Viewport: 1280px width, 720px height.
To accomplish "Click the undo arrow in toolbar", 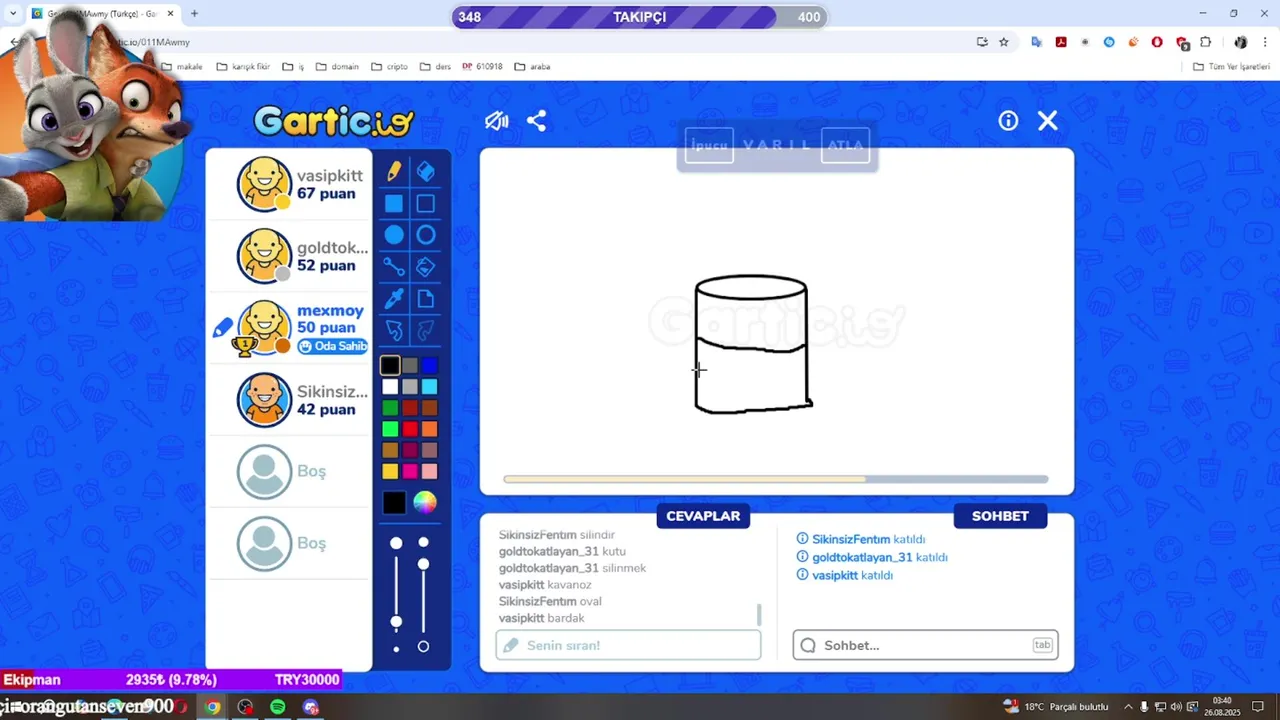I will click(x=394, y=330).
